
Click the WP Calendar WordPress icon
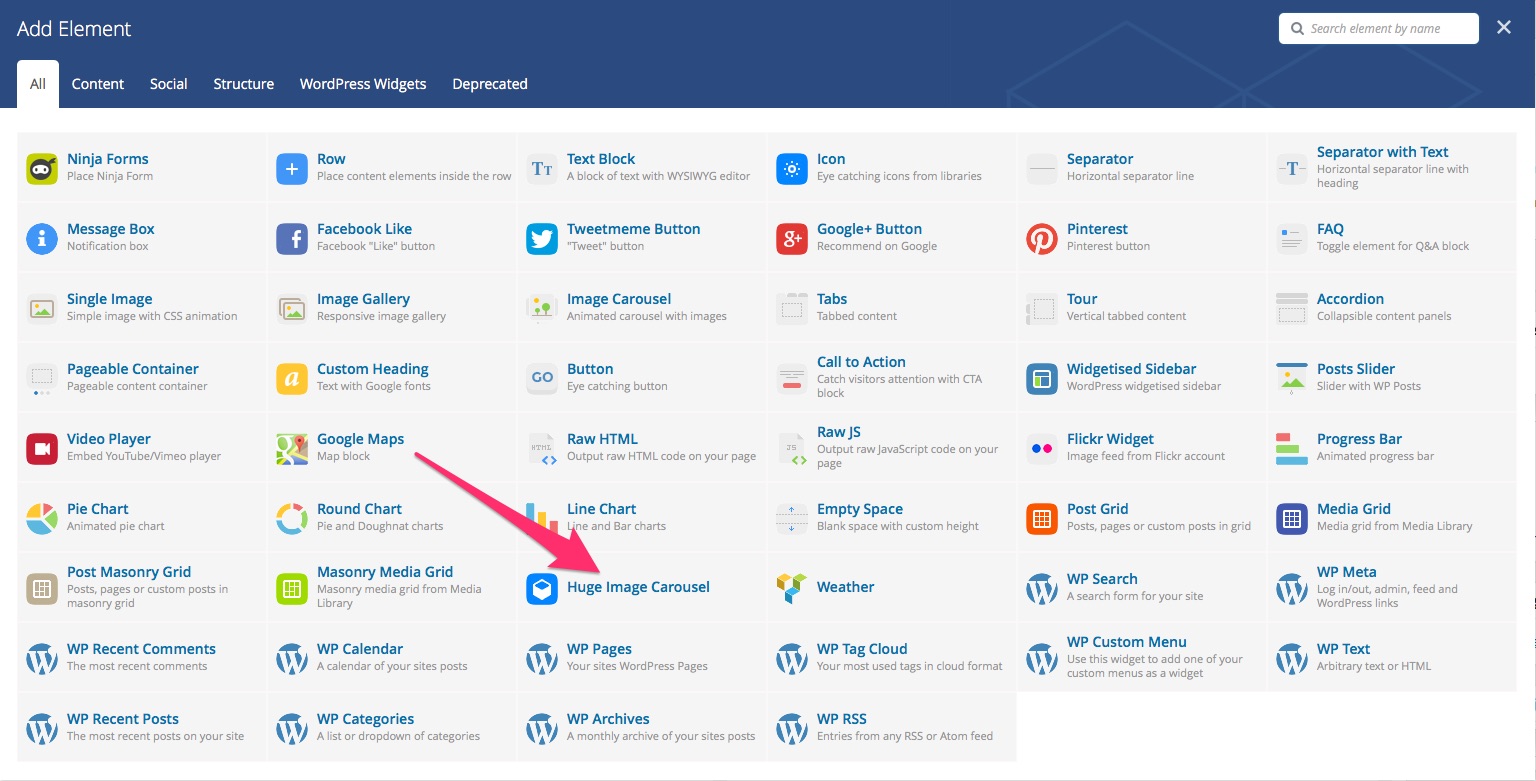[x=292, y=659]
